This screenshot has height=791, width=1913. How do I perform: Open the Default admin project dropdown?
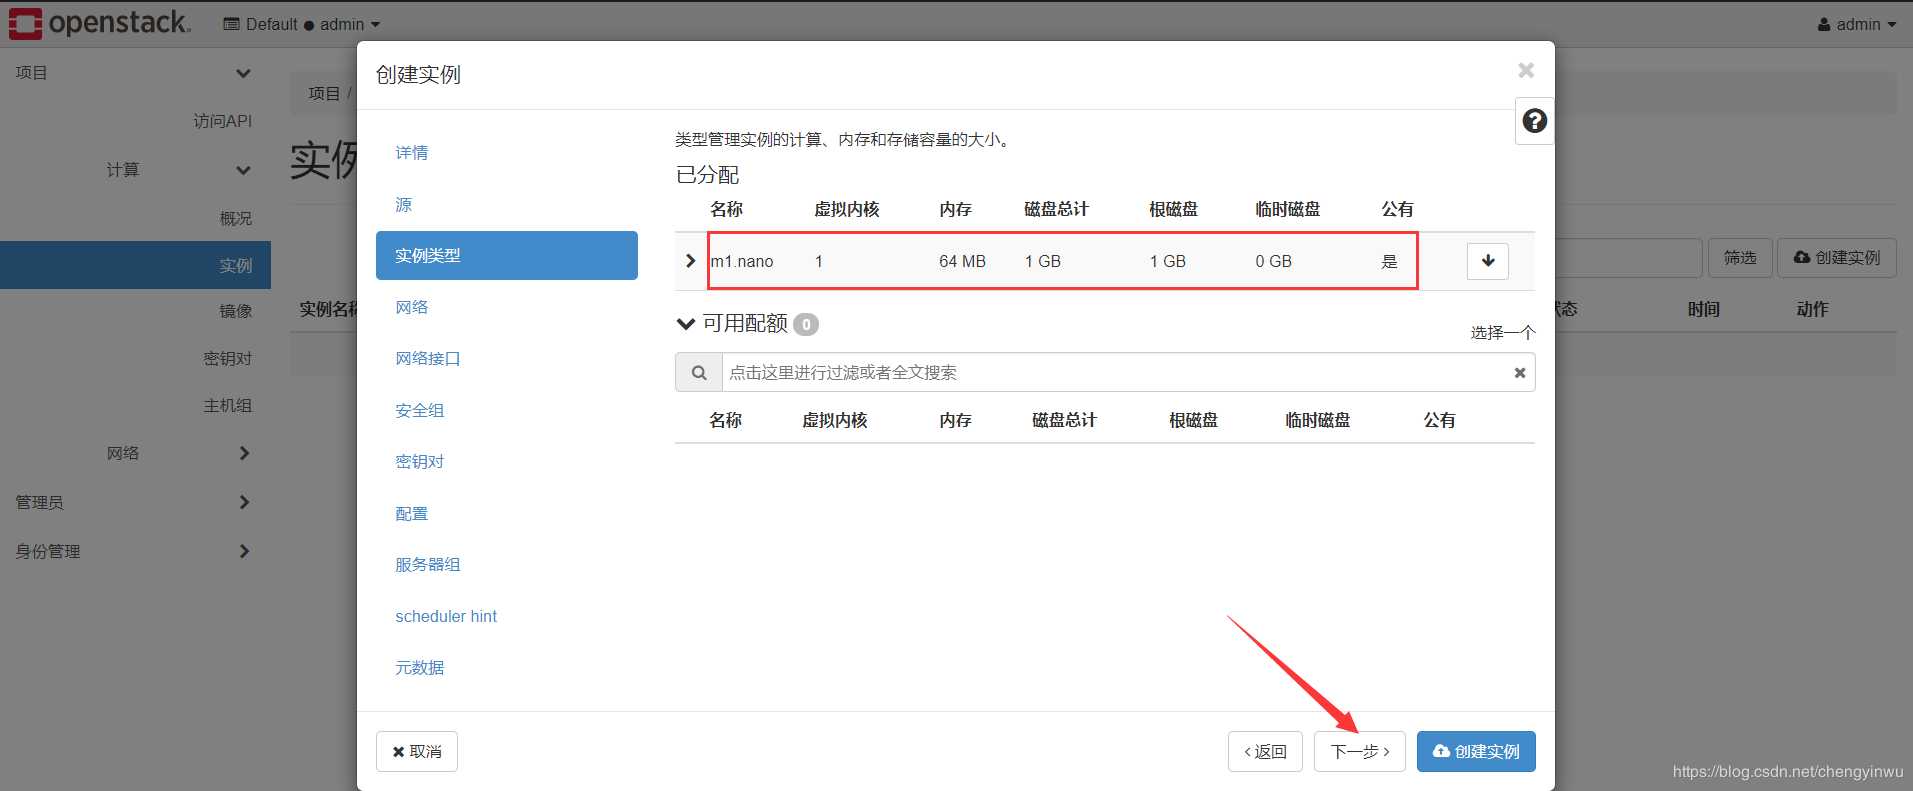tap(301, 24)
